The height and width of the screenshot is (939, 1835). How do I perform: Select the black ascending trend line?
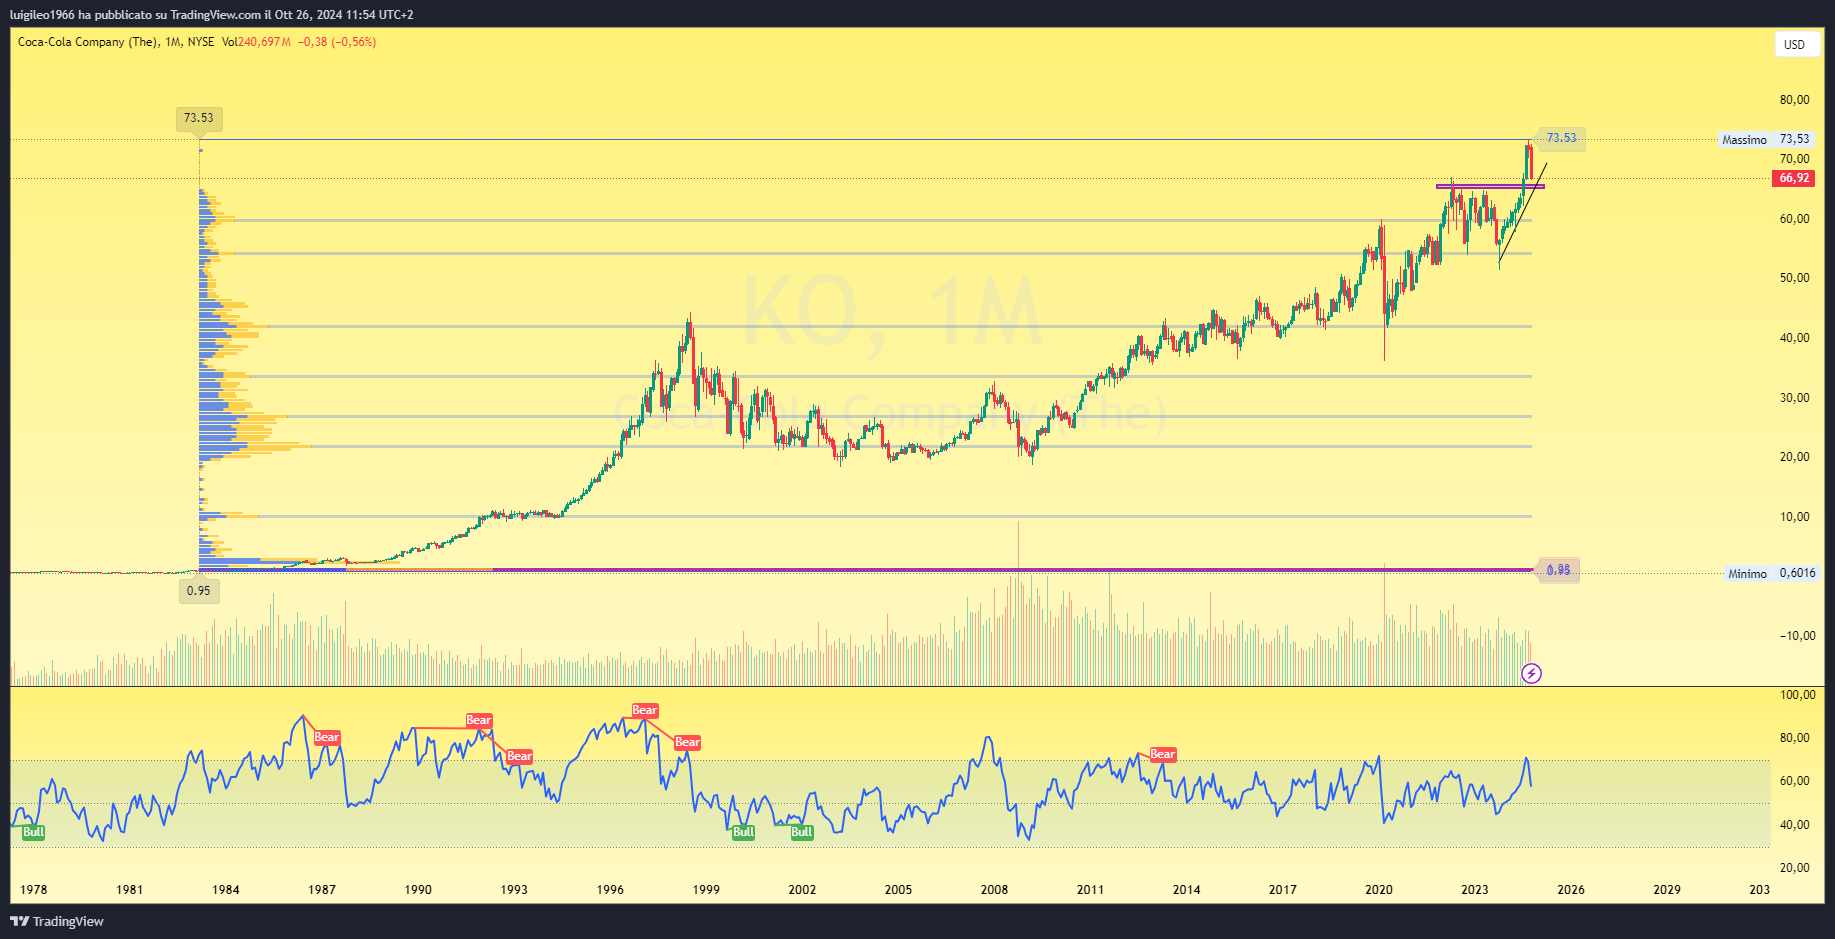coord(1523,212)
